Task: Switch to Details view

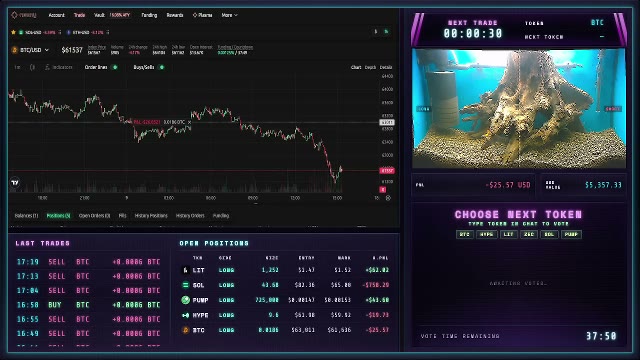Action: point(386,67)
